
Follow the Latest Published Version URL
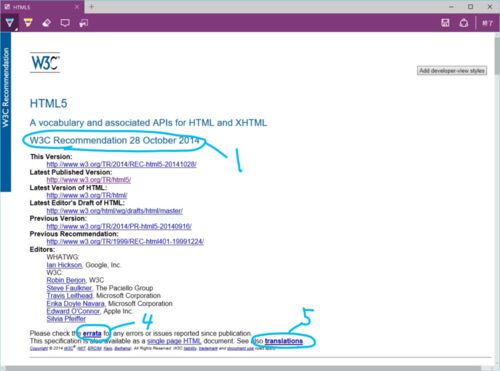click(89, 180)
